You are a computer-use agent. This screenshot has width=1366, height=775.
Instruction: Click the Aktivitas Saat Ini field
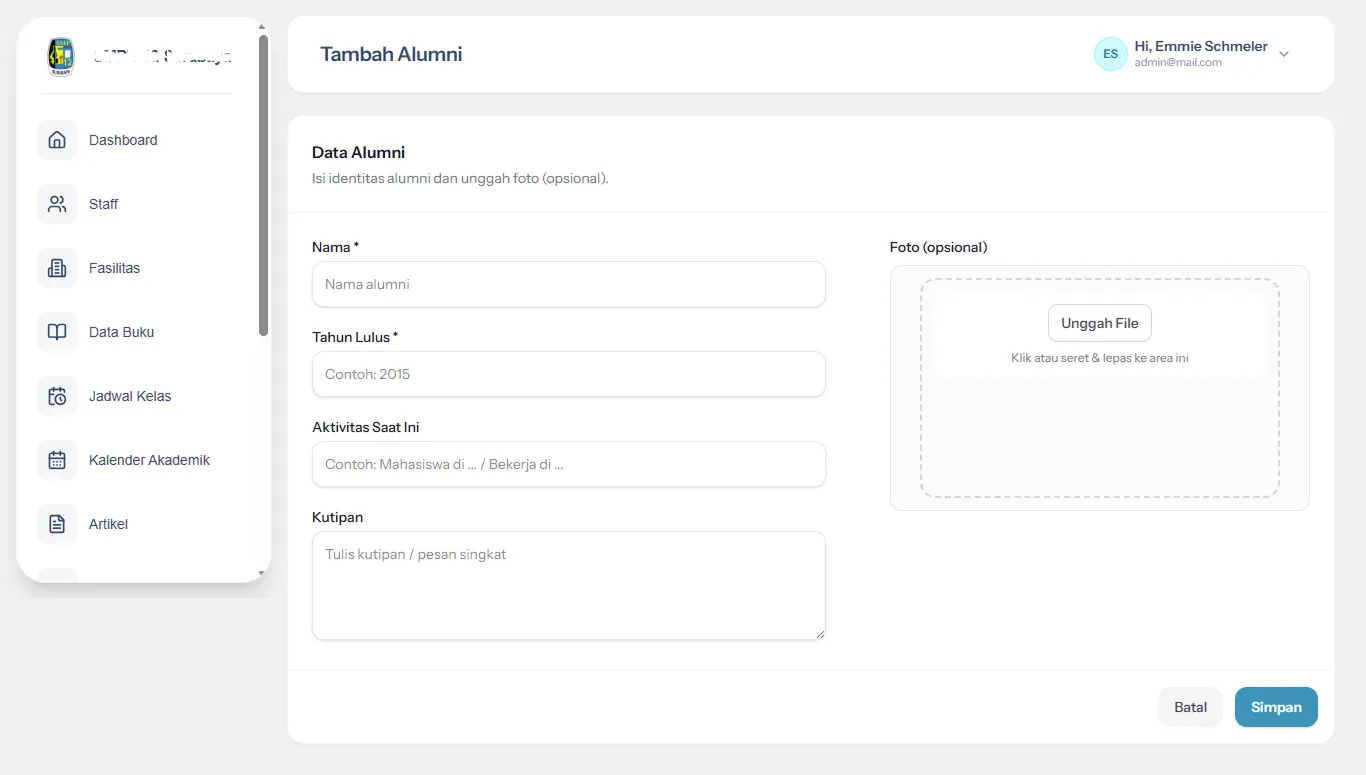[569, 464]
